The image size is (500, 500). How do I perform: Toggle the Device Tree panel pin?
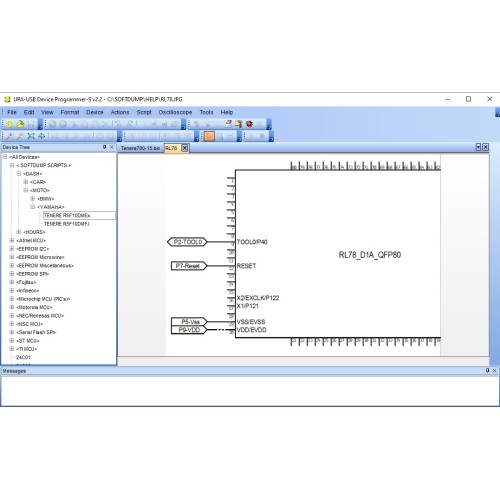click(x=104, y=147)
